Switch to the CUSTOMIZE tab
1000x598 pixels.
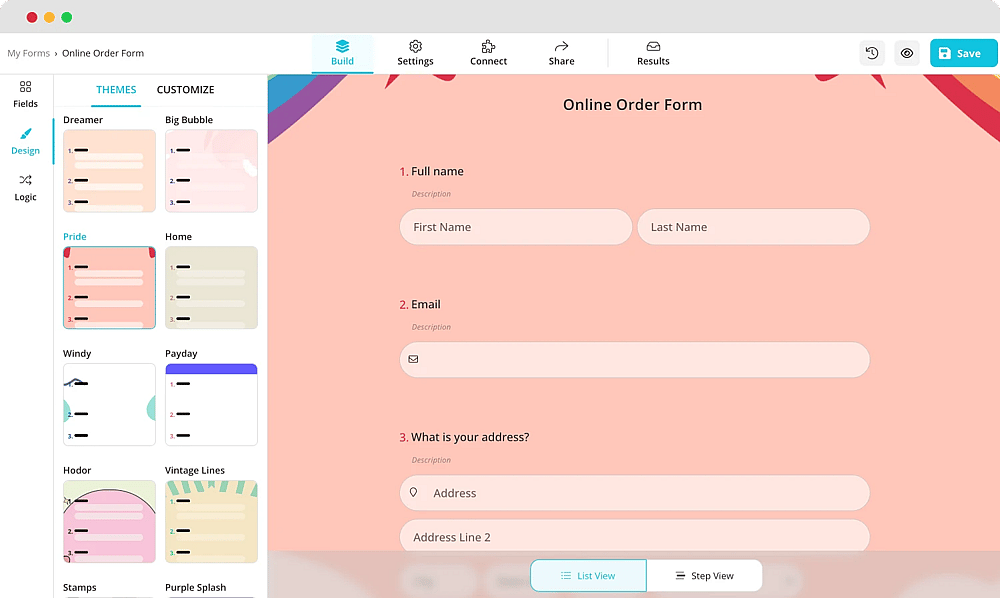point(186,90)
